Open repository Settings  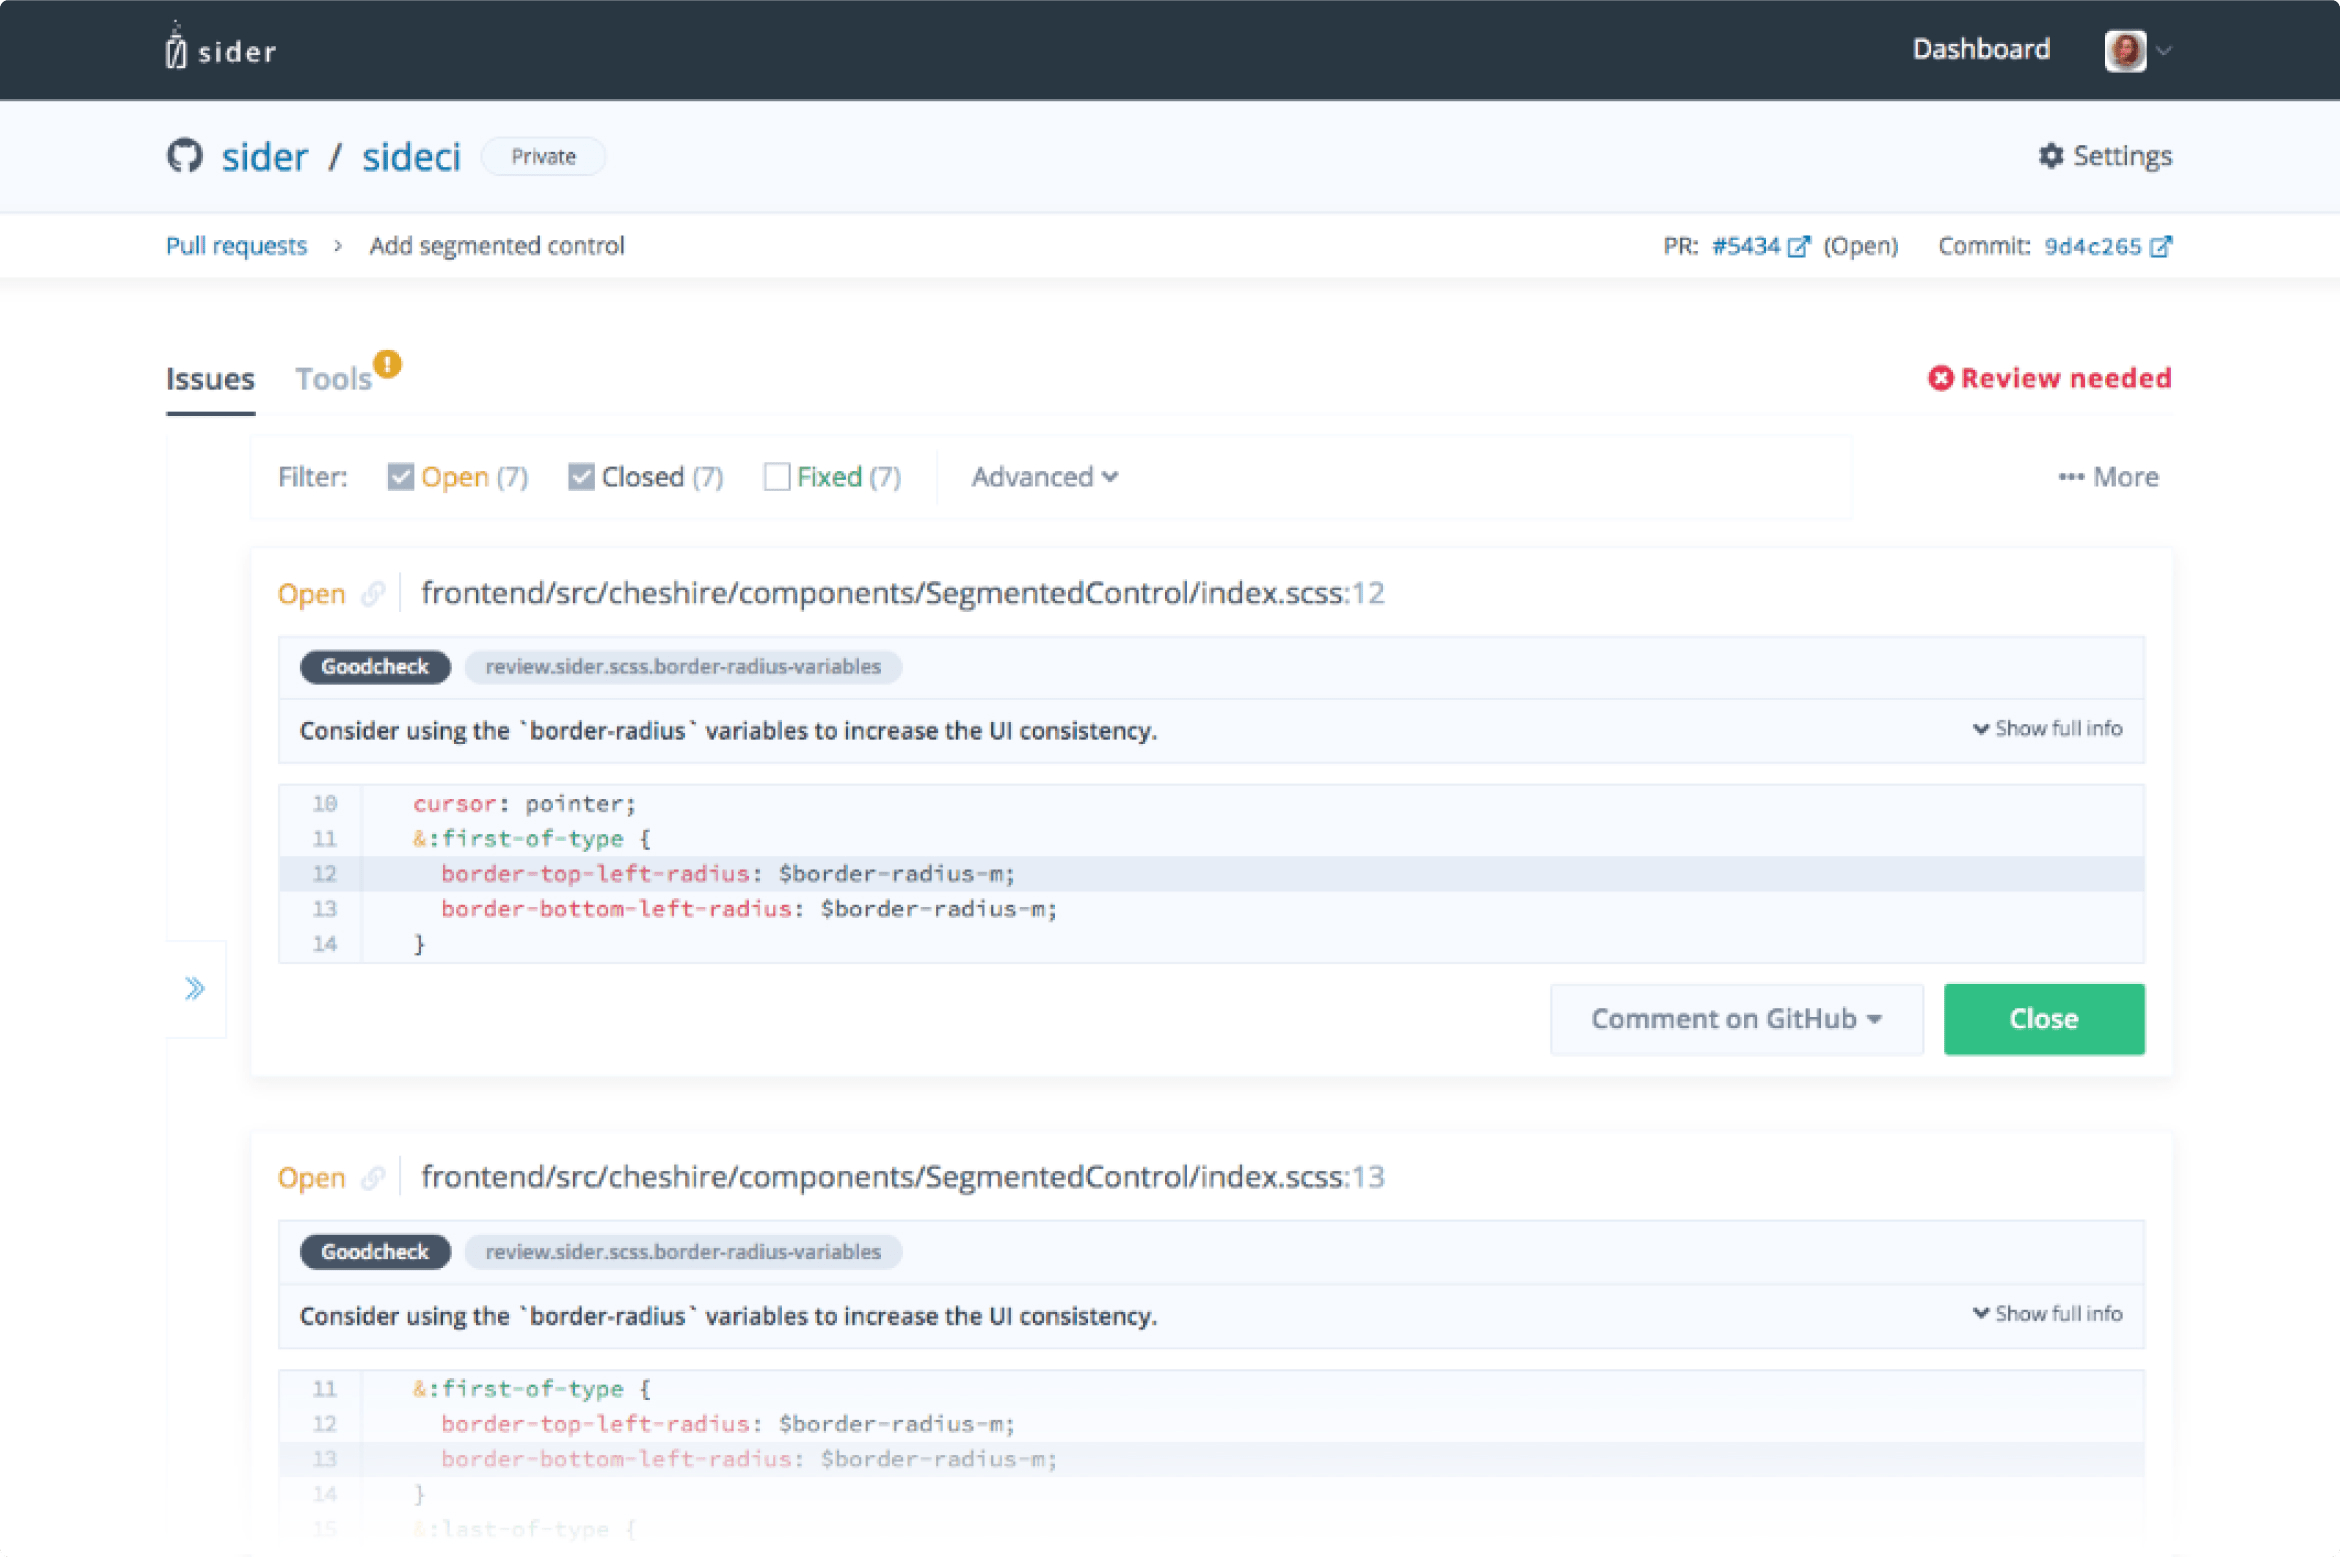(2105, 156)
